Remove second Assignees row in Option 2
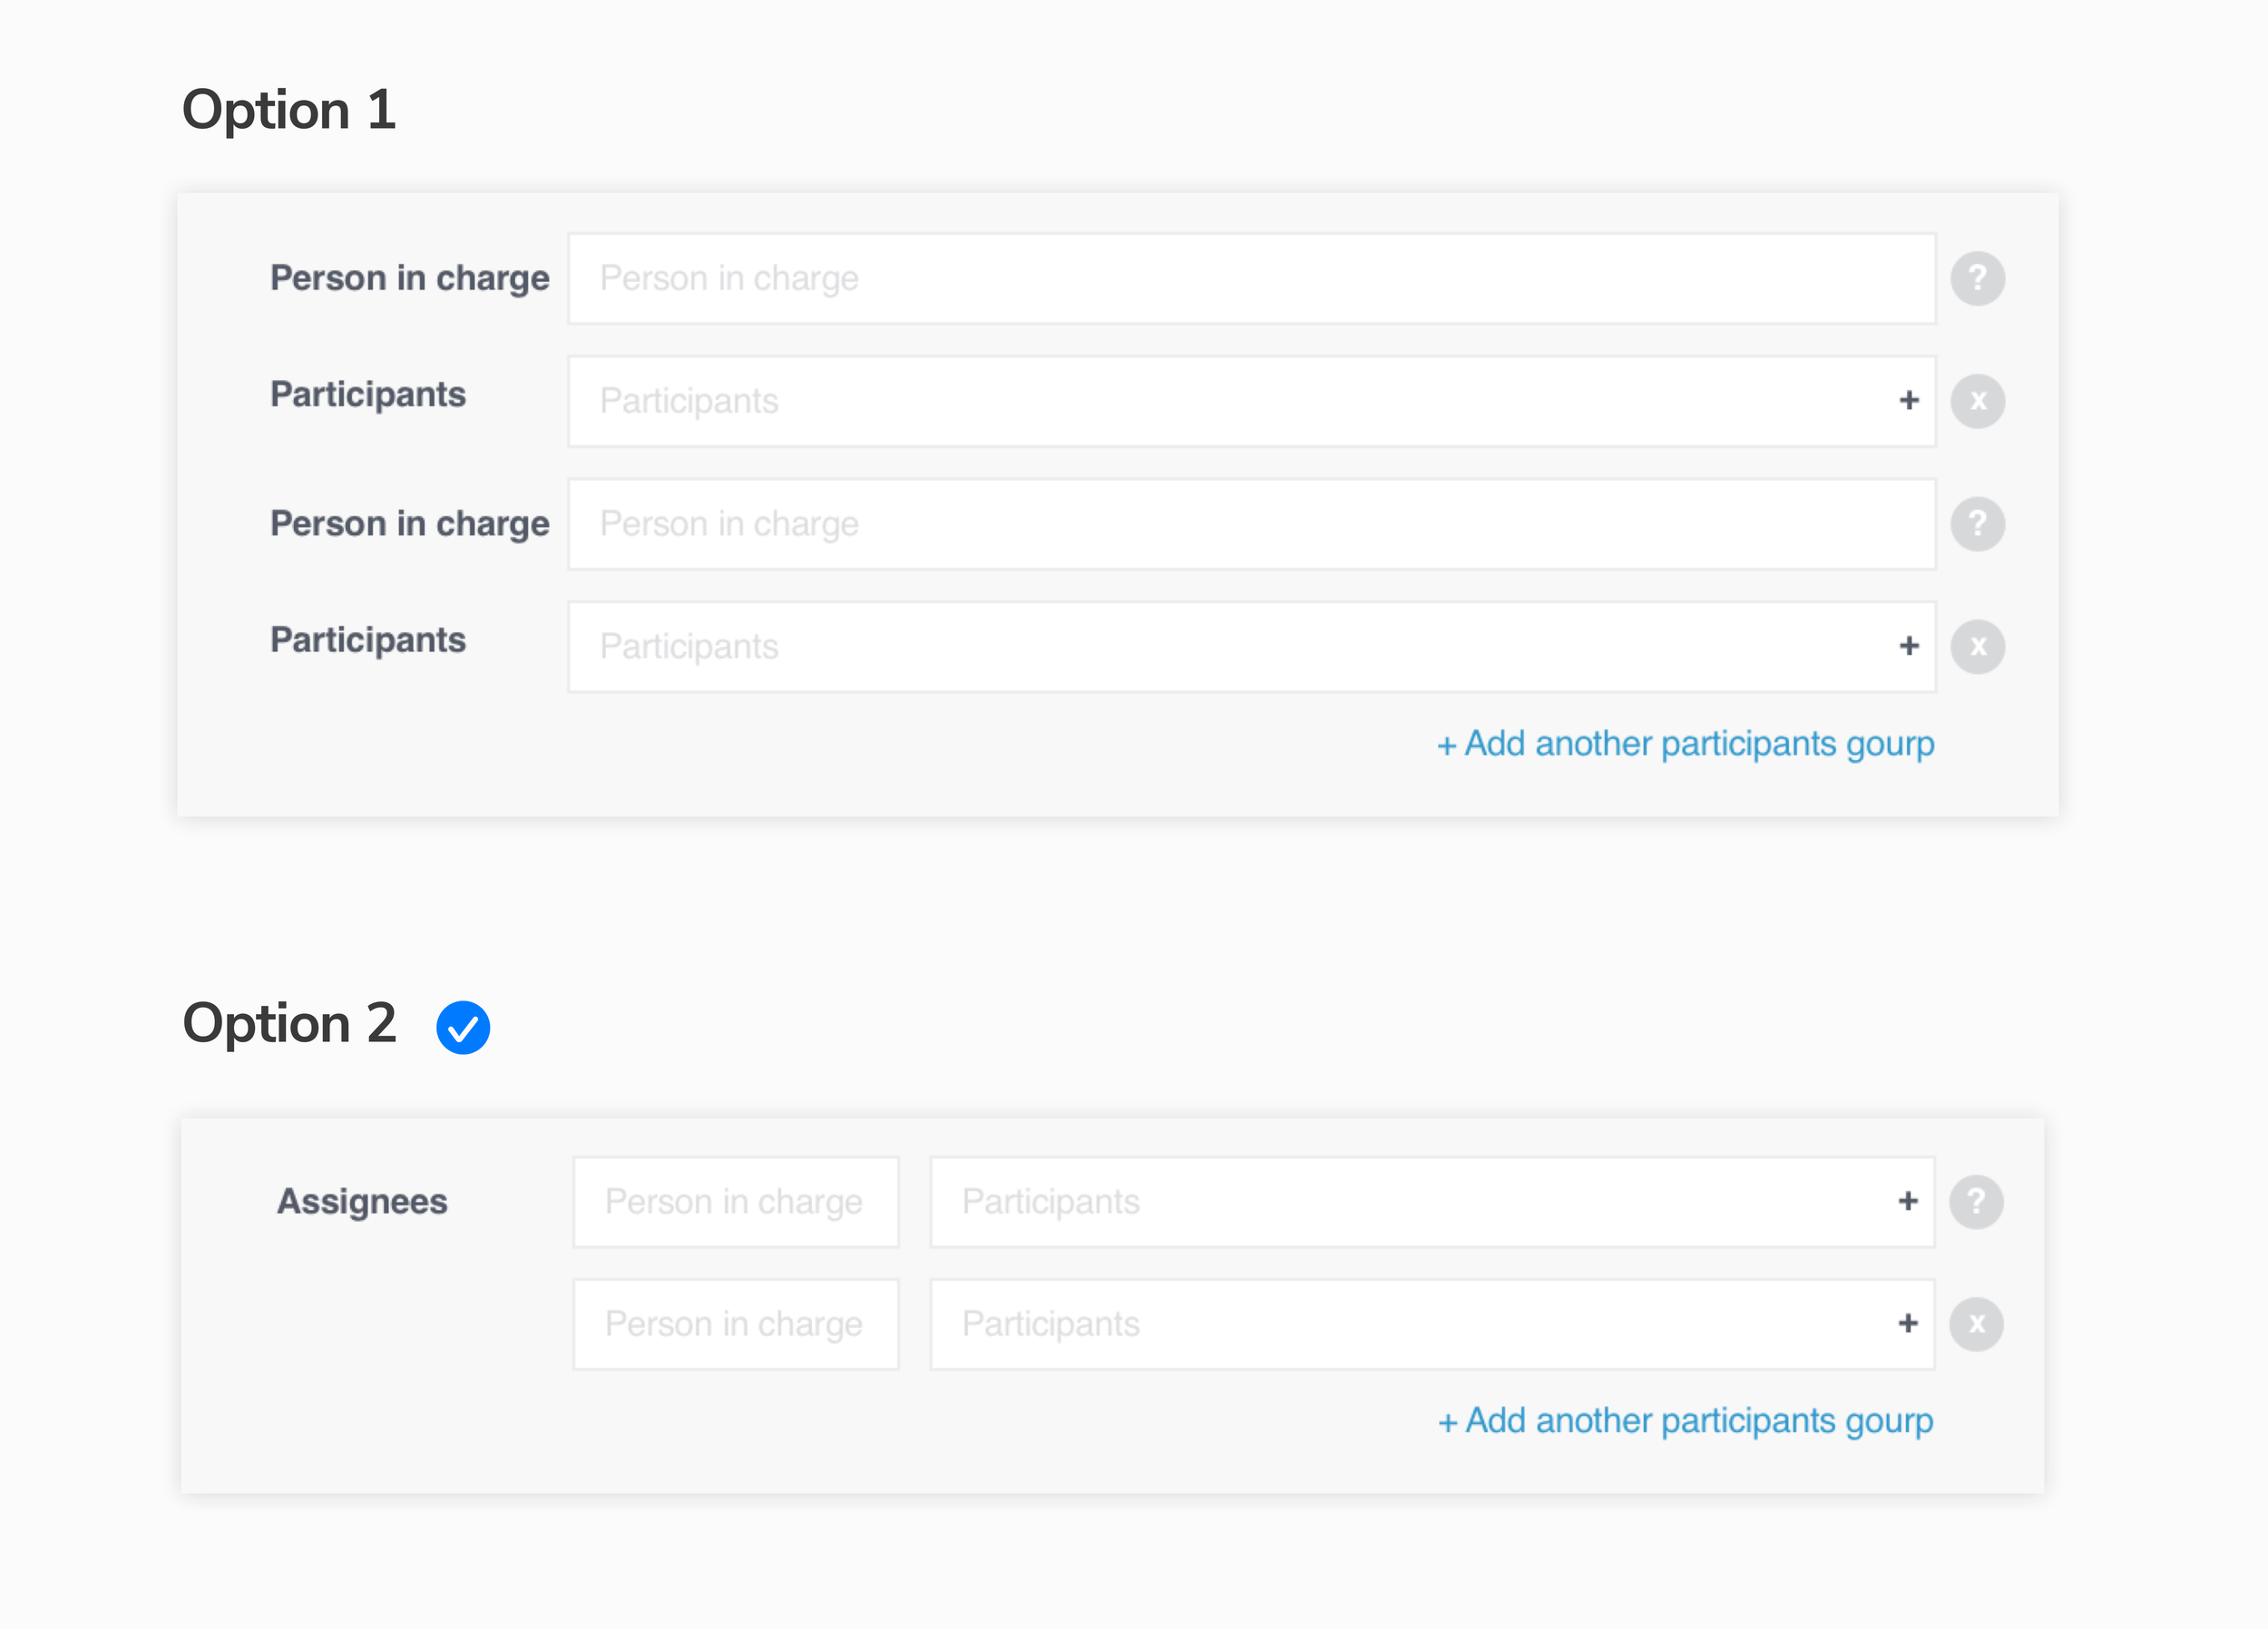This screenshot has height=1629, width=2268. pyautogui.click(x=1975, y=1324)
